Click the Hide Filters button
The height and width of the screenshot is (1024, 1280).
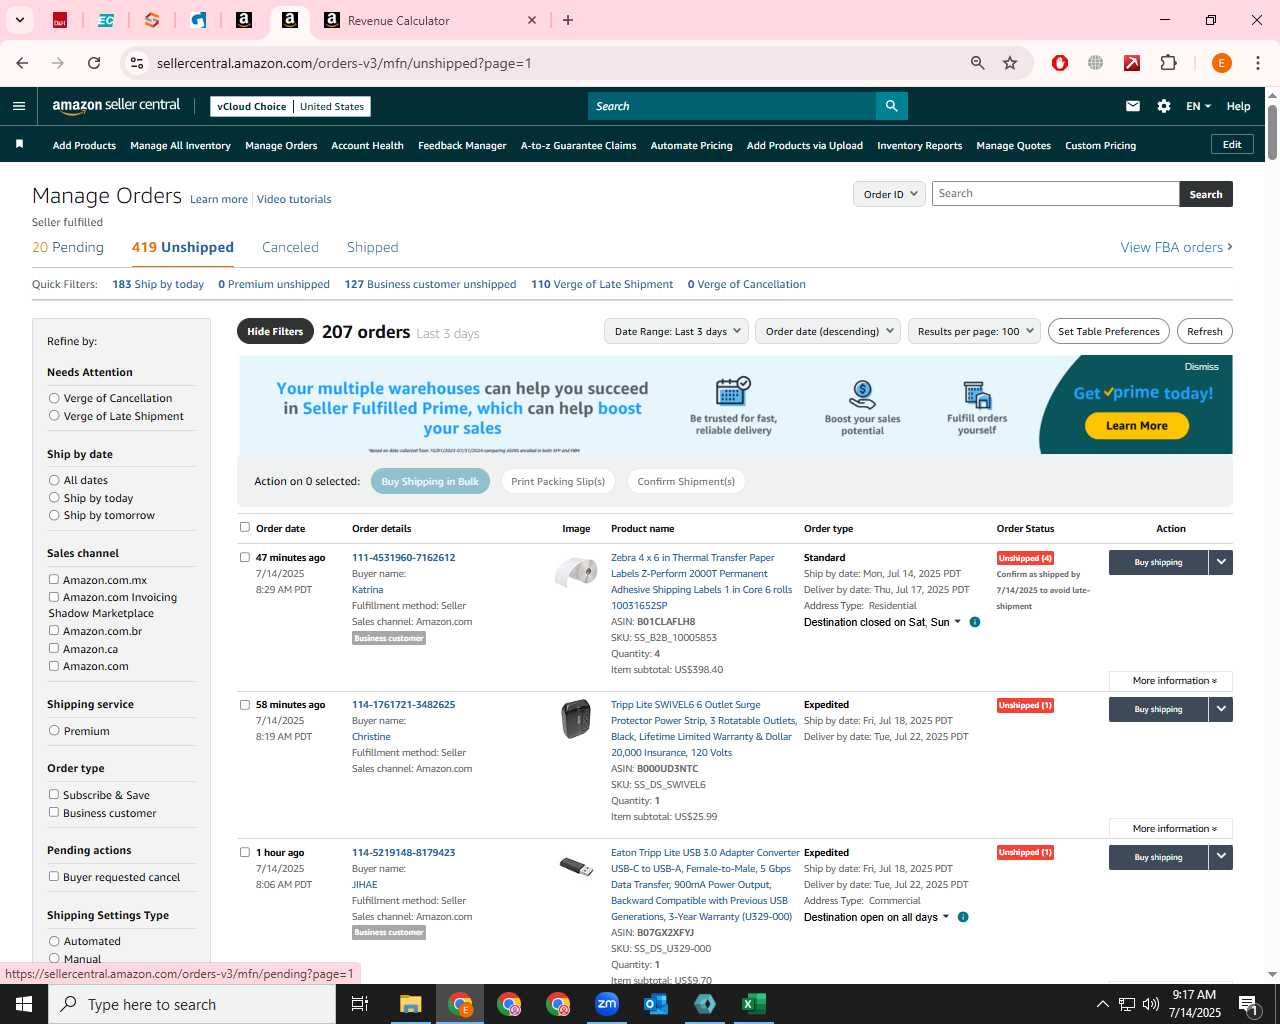pyautogui.click(x=275, y=331)
